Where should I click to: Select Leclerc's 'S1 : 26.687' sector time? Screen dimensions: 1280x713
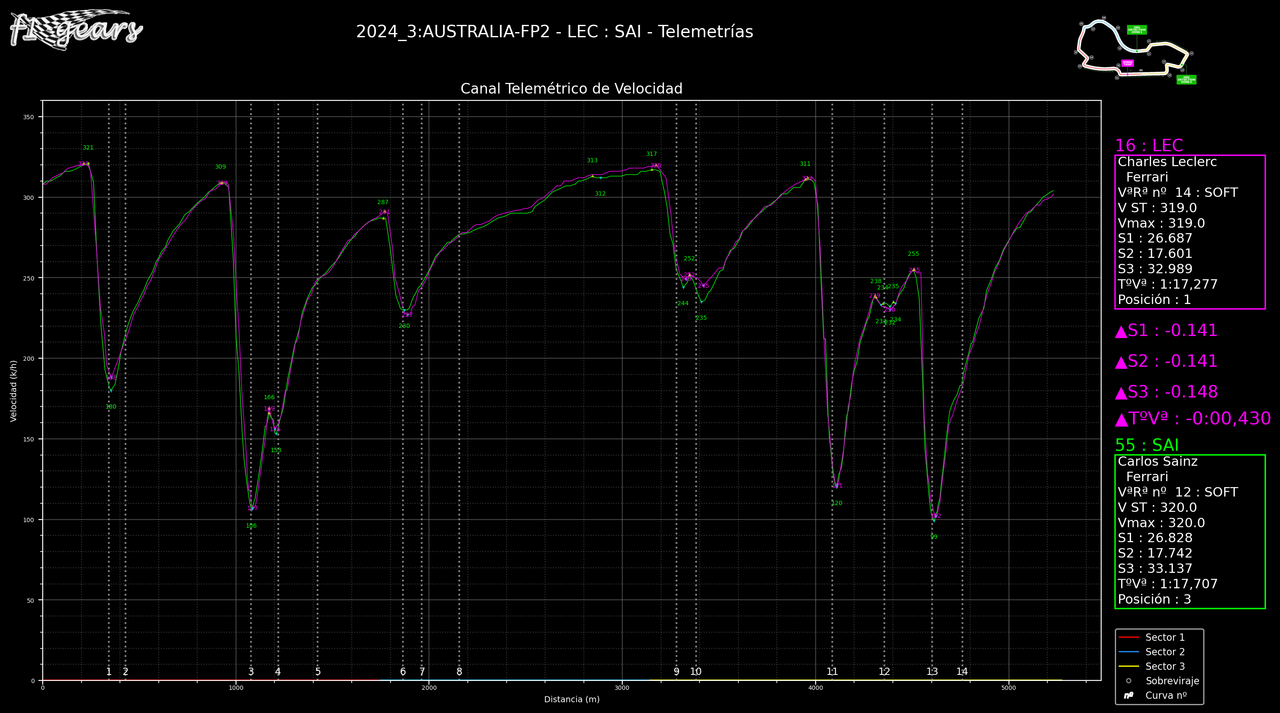(1155, 239)
